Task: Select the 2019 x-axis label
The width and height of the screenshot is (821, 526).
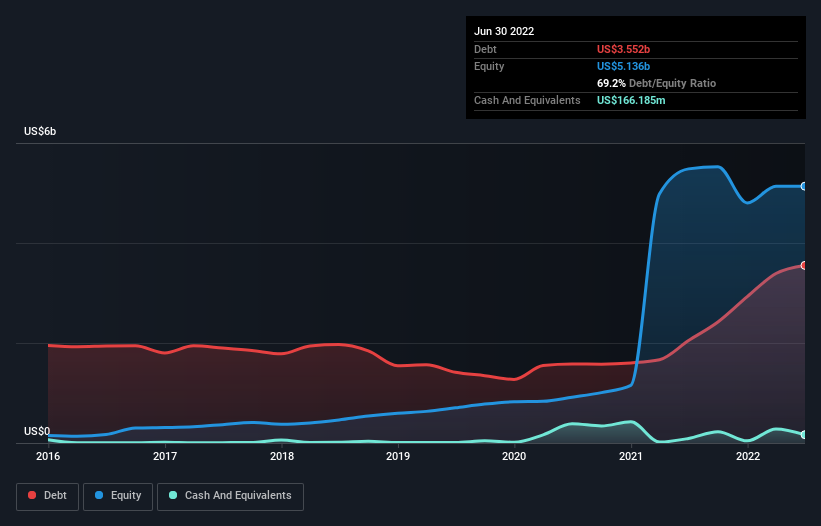Action: click(398, 456)
